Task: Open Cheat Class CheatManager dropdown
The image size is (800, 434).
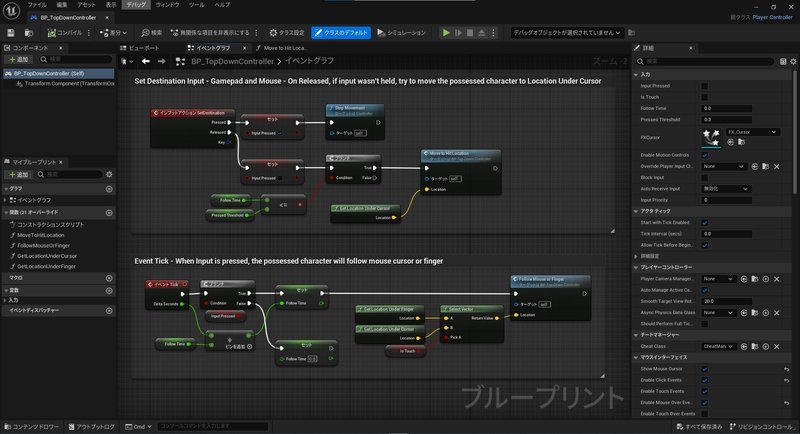Action: click(718, 346)
